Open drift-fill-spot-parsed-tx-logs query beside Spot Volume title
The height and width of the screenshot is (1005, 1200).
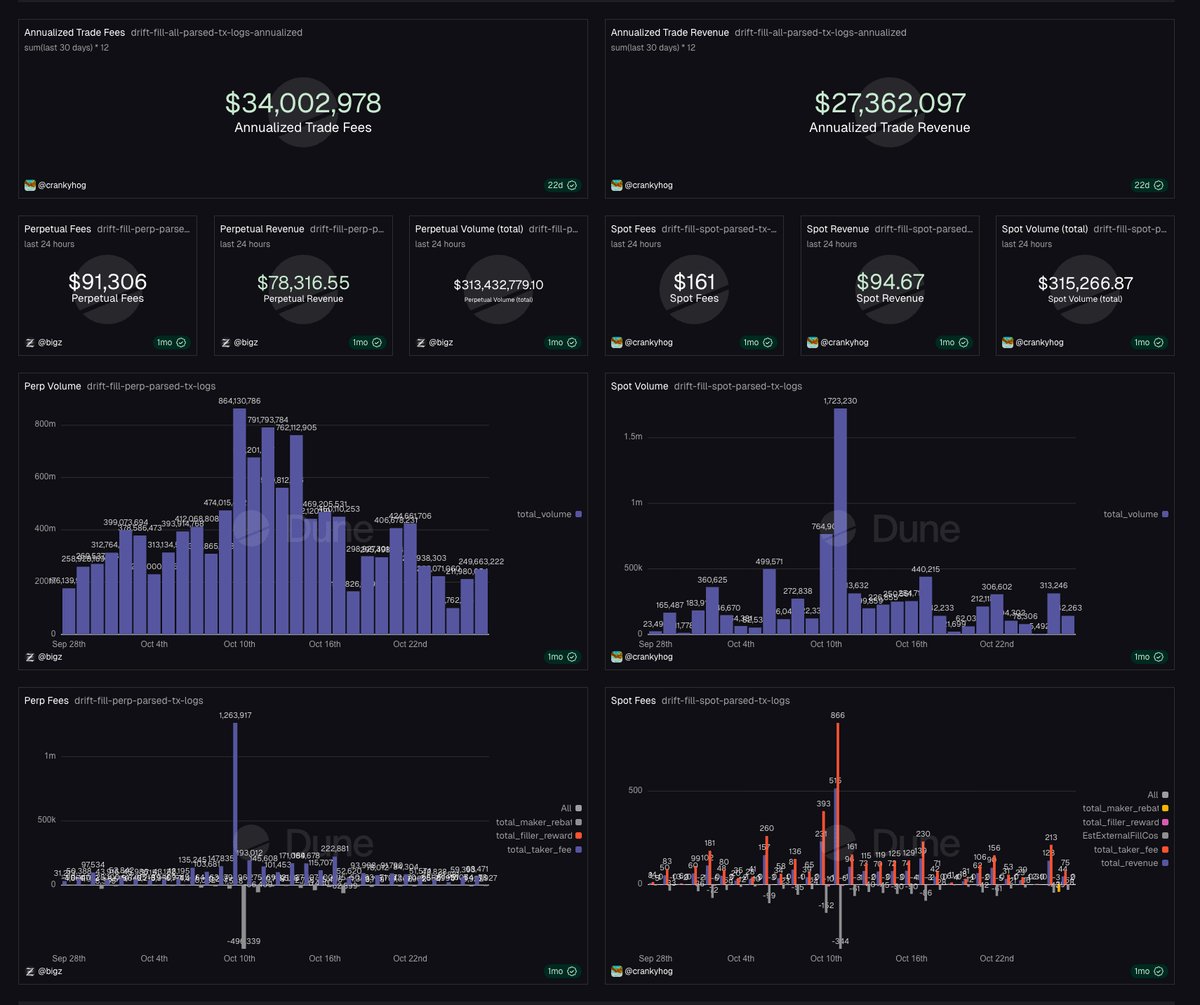738,385
